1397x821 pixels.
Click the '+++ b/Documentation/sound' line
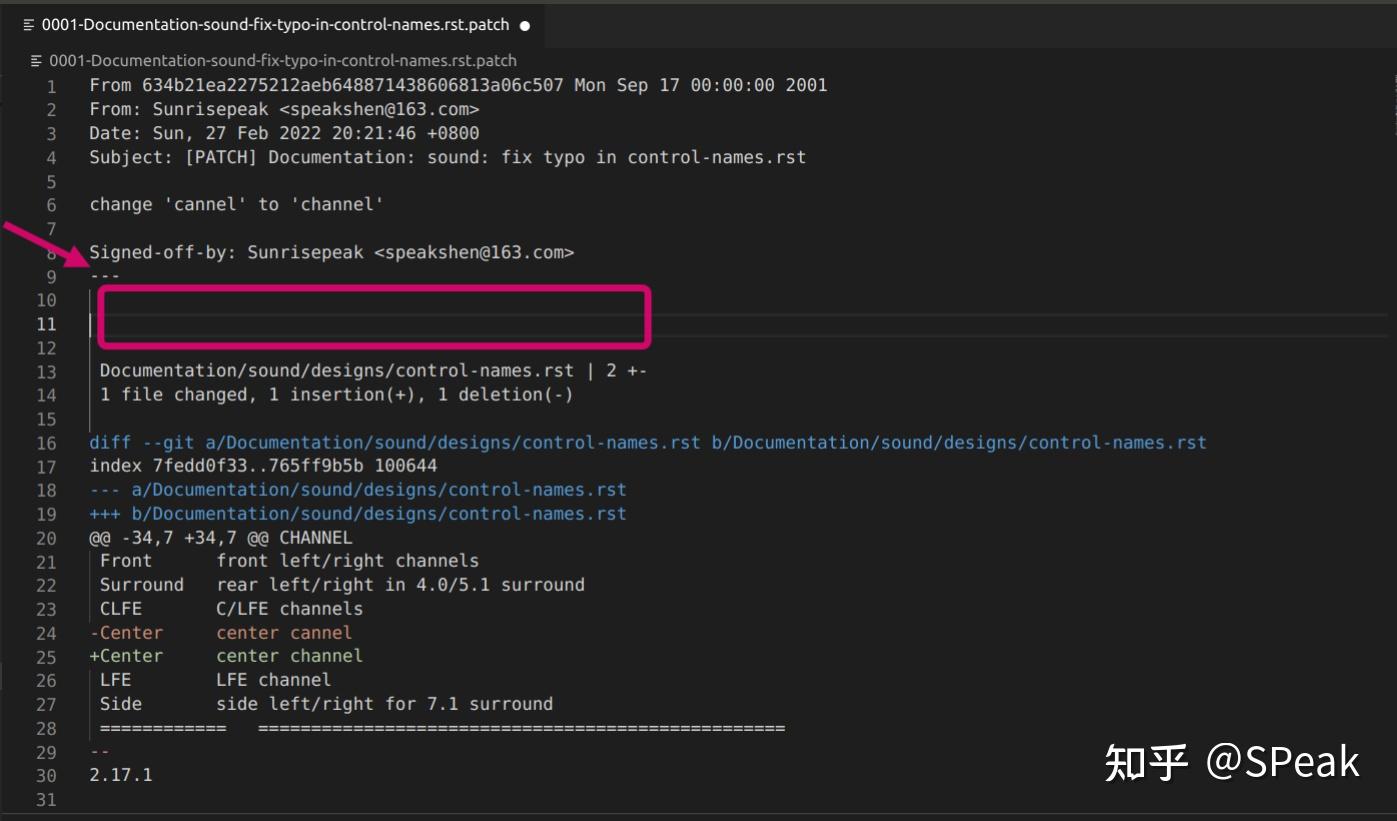tap(358, 514)
